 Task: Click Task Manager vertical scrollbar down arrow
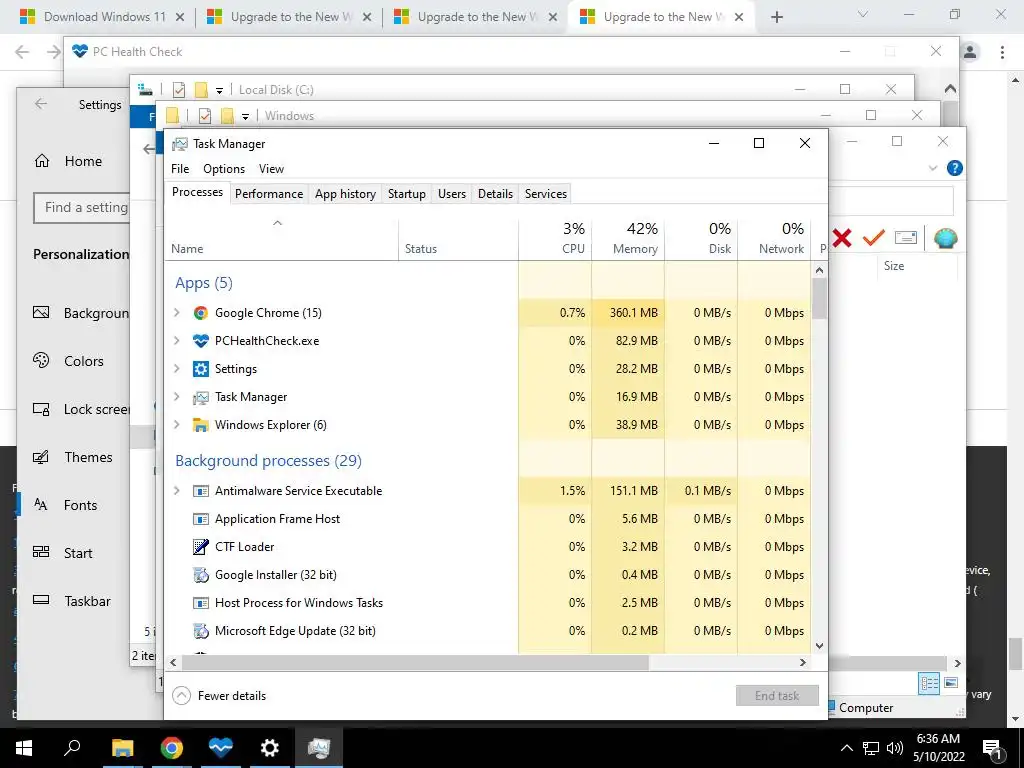820,646
